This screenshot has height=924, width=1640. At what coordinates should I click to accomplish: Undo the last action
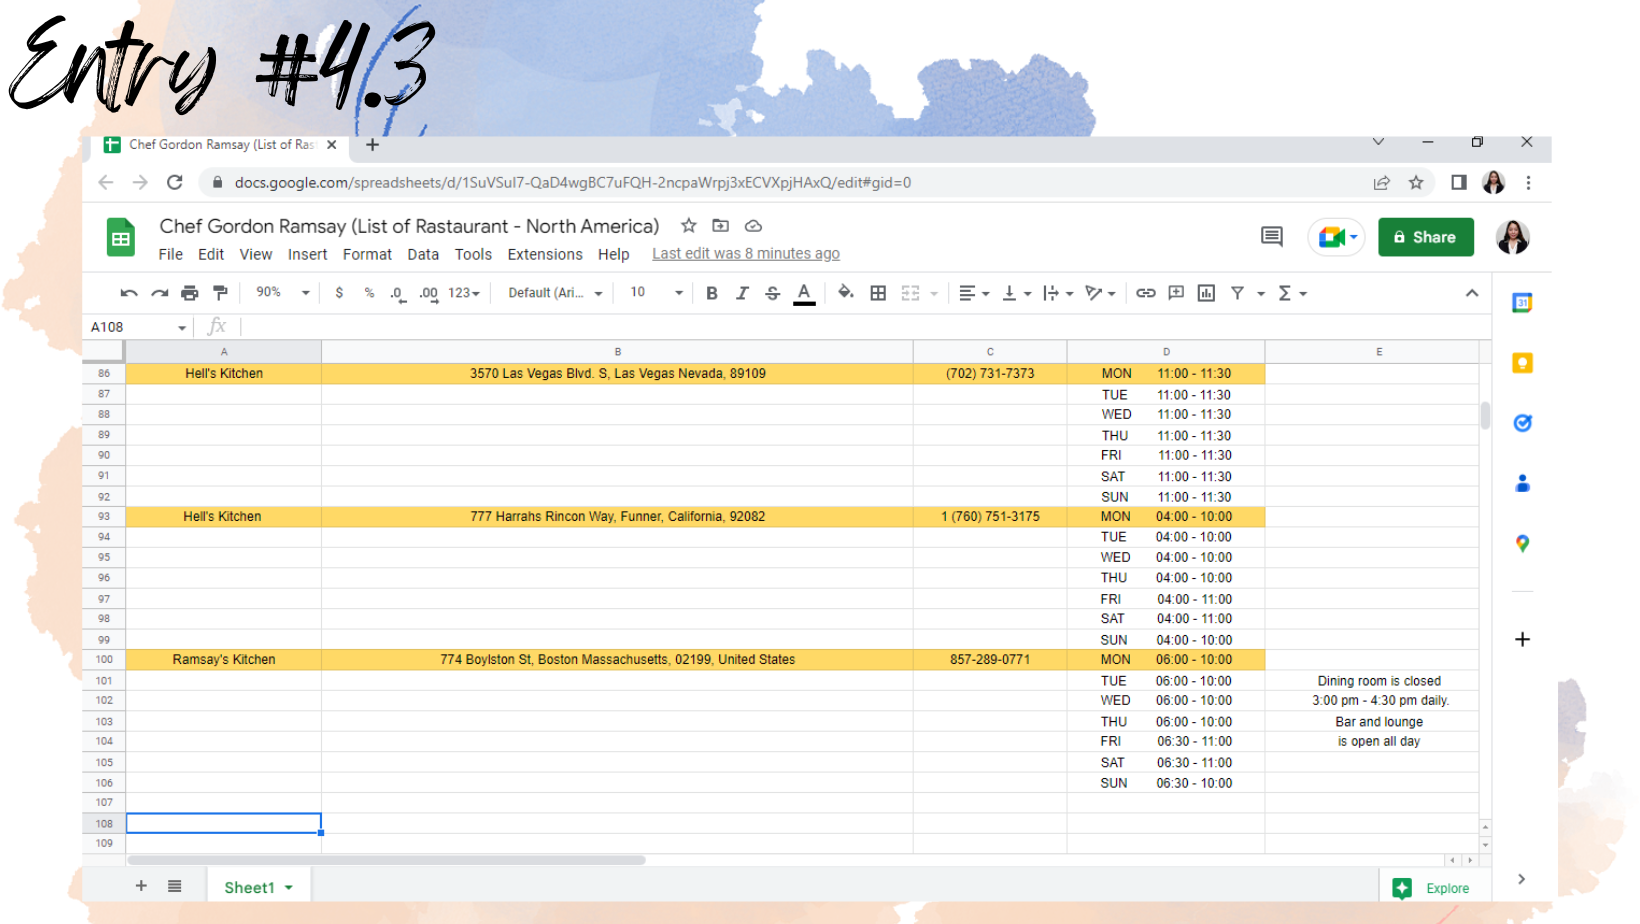[x=129, y=293]
